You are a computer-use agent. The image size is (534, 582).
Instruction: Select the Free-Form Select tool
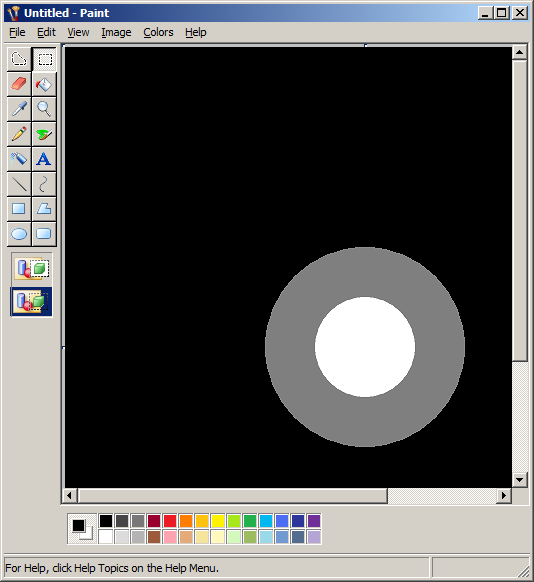pyautogui.click(x=19, y=59)
